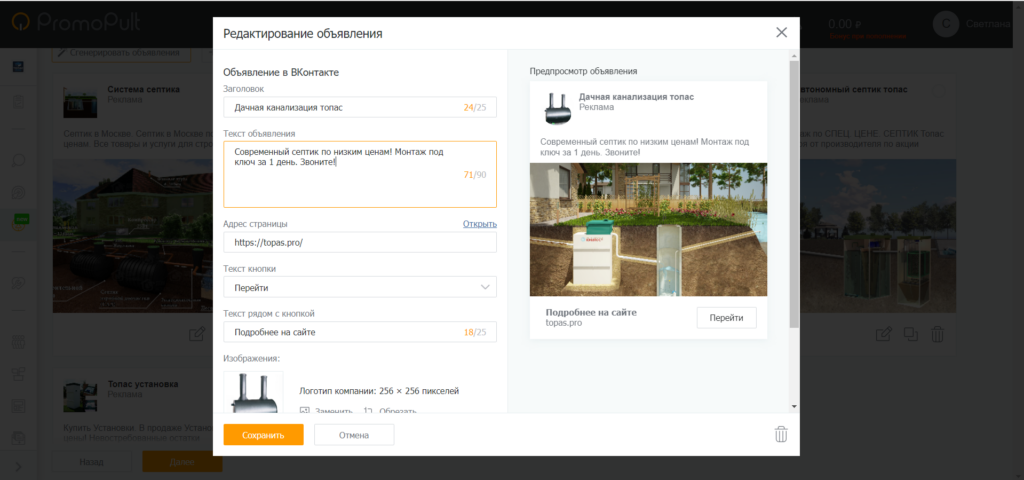Expand the sidebar with bottom chevron
This screenshot has width=1024, height=480.
click(x=18, y=466)
